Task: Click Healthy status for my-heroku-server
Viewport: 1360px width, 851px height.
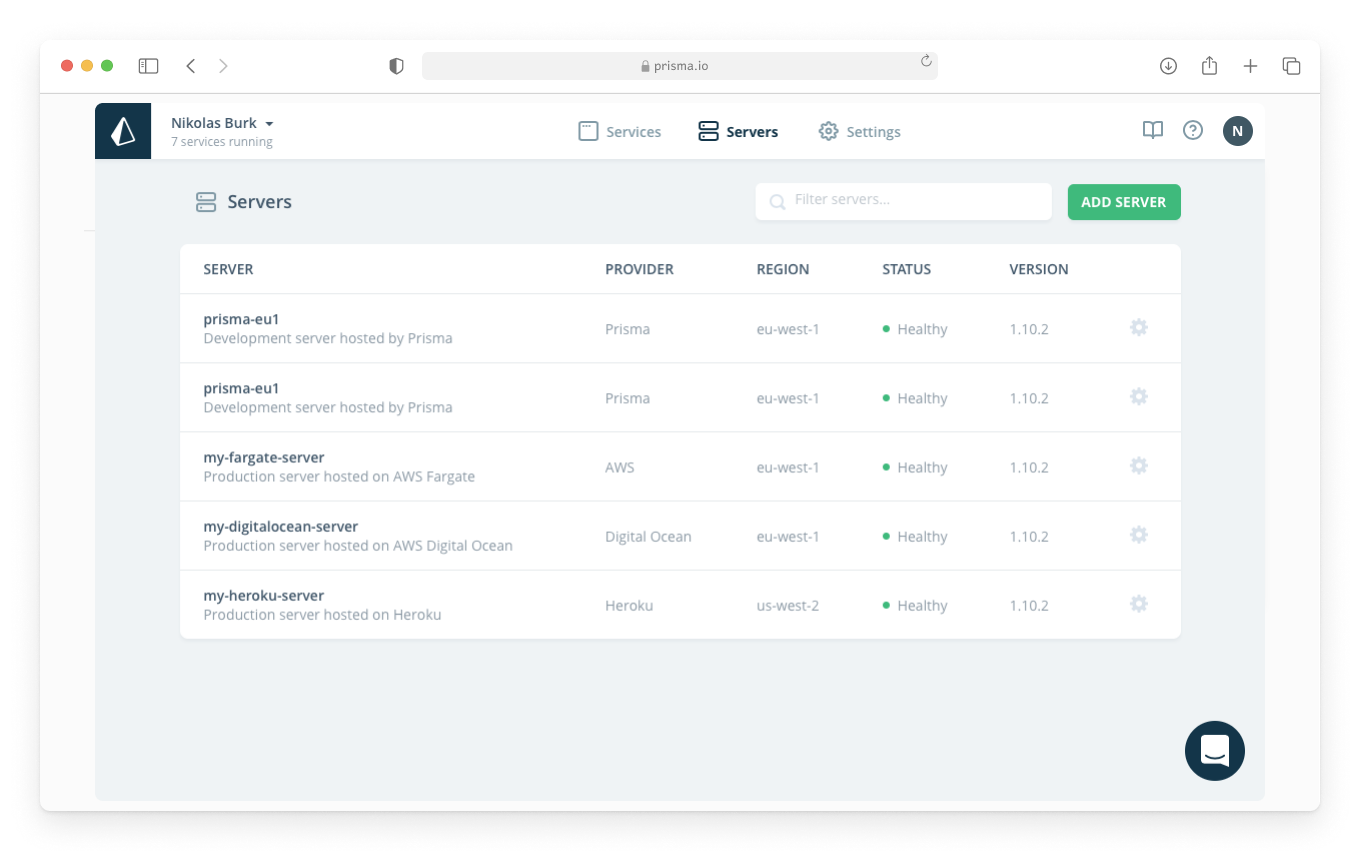Action: point(915,605)
